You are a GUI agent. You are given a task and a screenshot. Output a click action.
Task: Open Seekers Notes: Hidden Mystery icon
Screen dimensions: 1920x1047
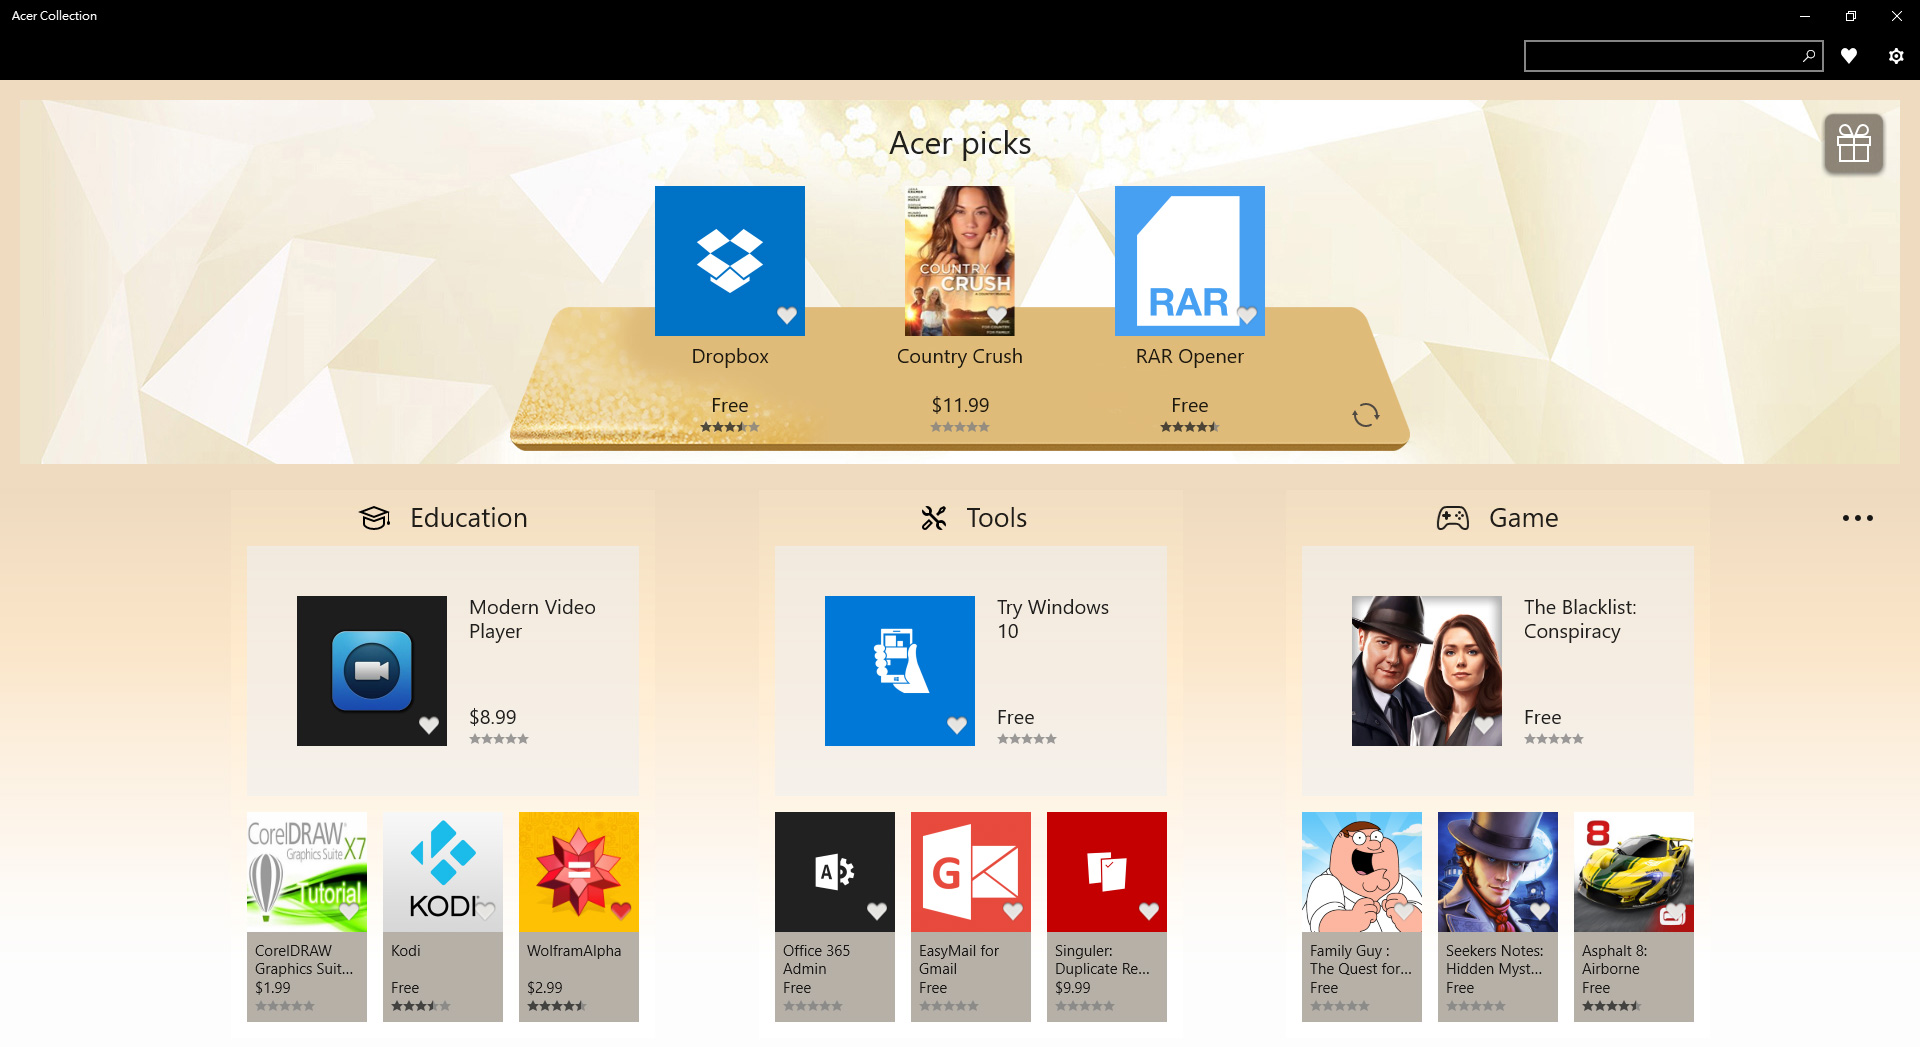point(1498,872)
